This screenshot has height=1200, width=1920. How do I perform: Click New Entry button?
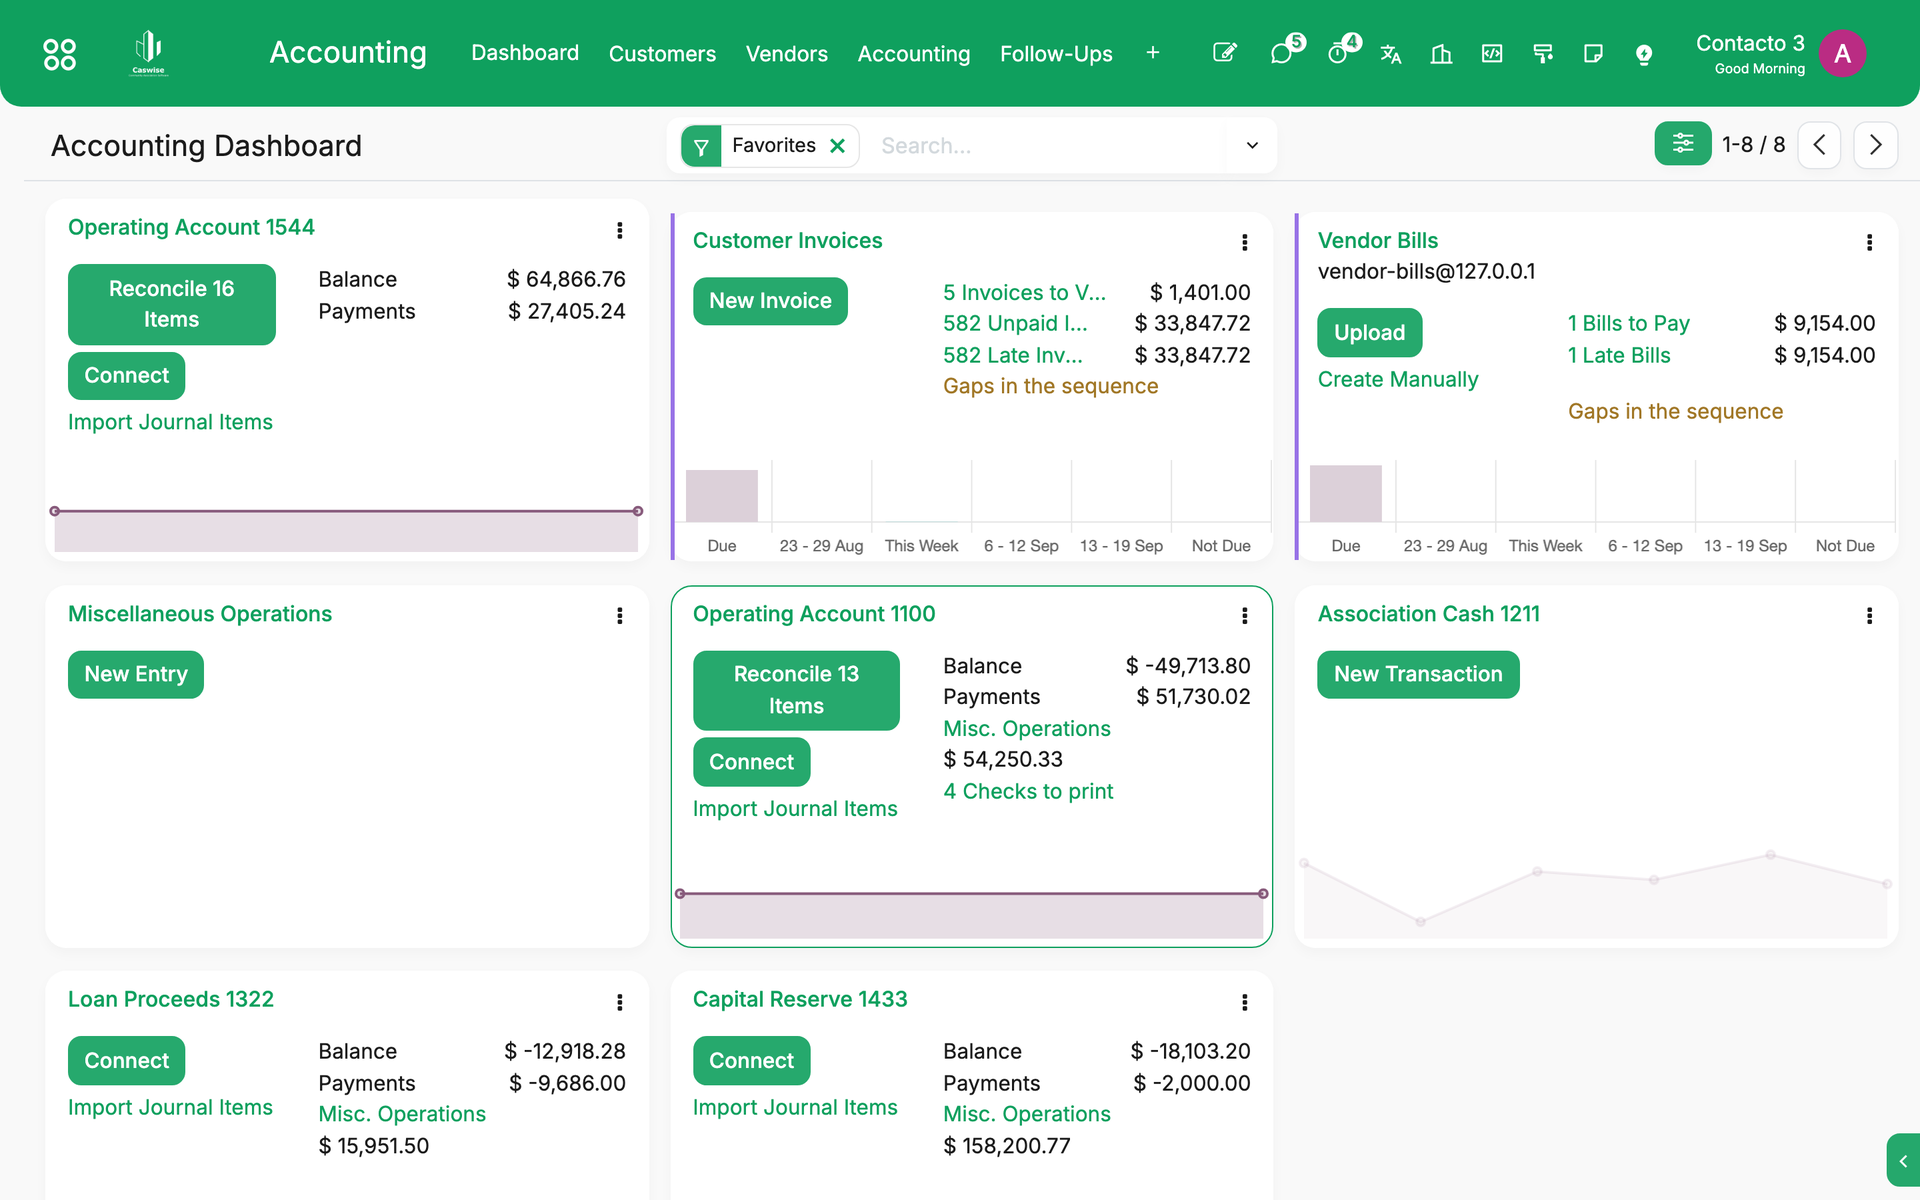point(136,675)
